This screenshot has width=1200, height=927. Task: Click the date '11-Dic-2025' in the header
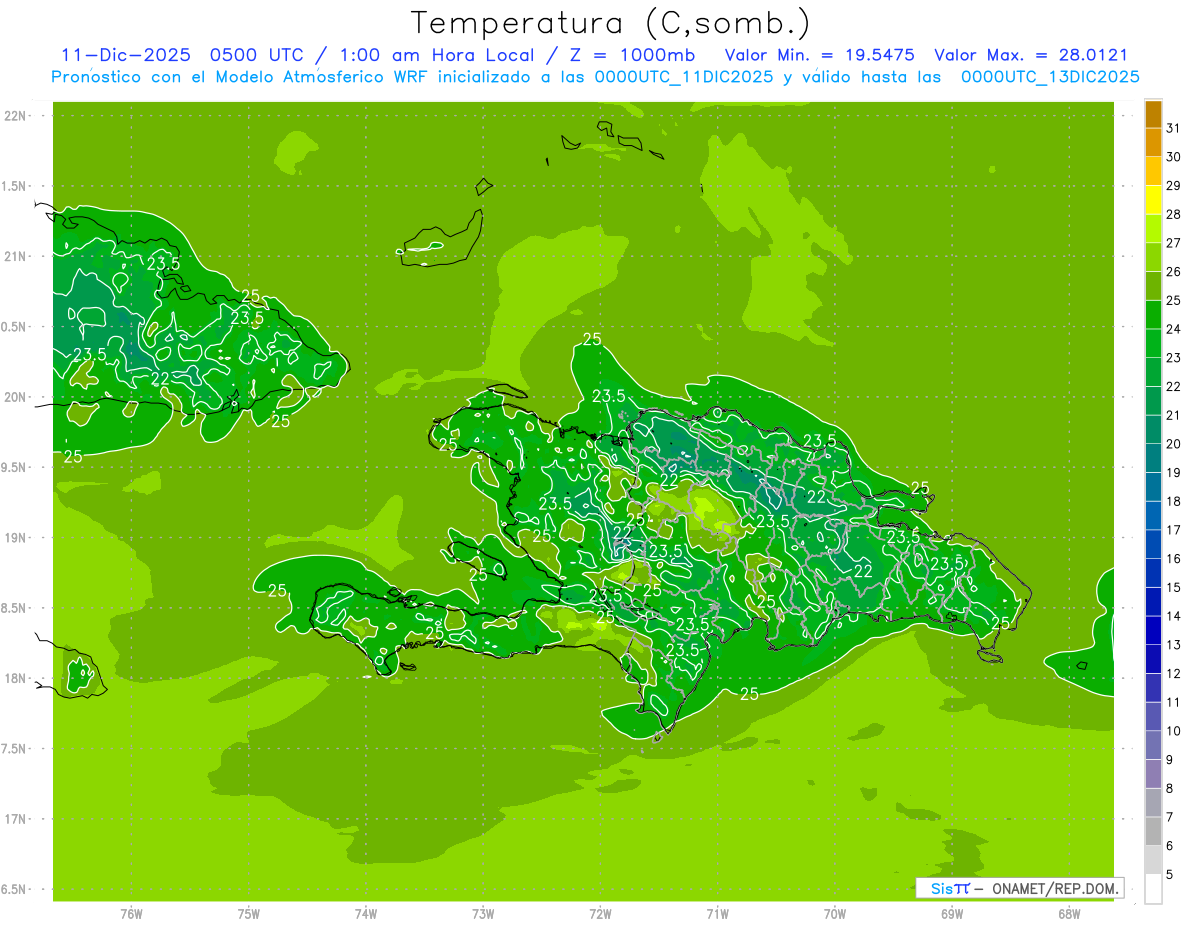pyautogui.click(x=124, y=55)
